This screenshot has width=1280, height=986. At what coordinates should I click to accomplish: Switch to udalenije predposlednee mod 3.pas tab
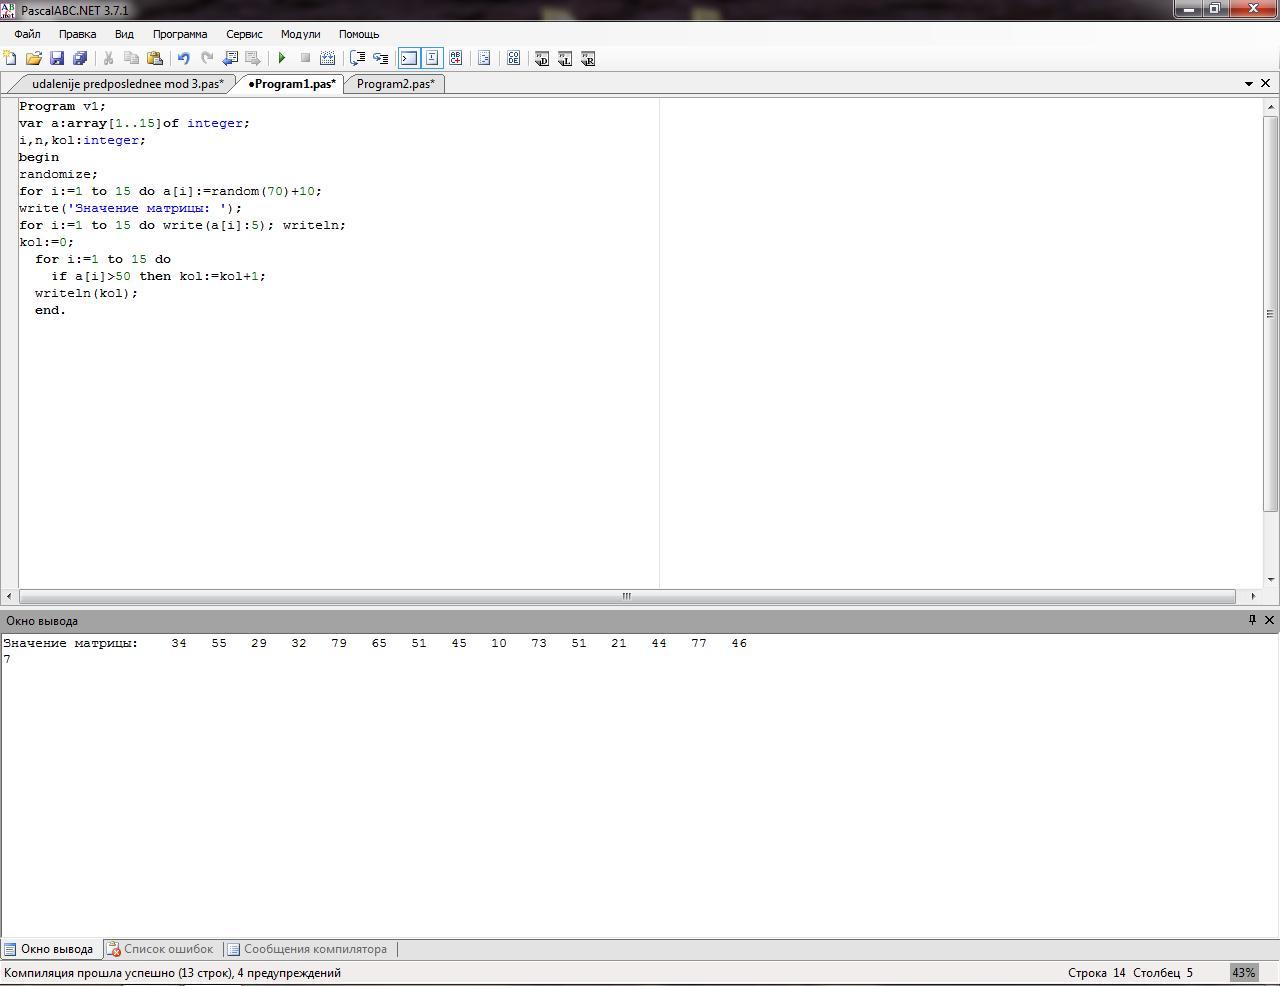click(x=127, y=84)
